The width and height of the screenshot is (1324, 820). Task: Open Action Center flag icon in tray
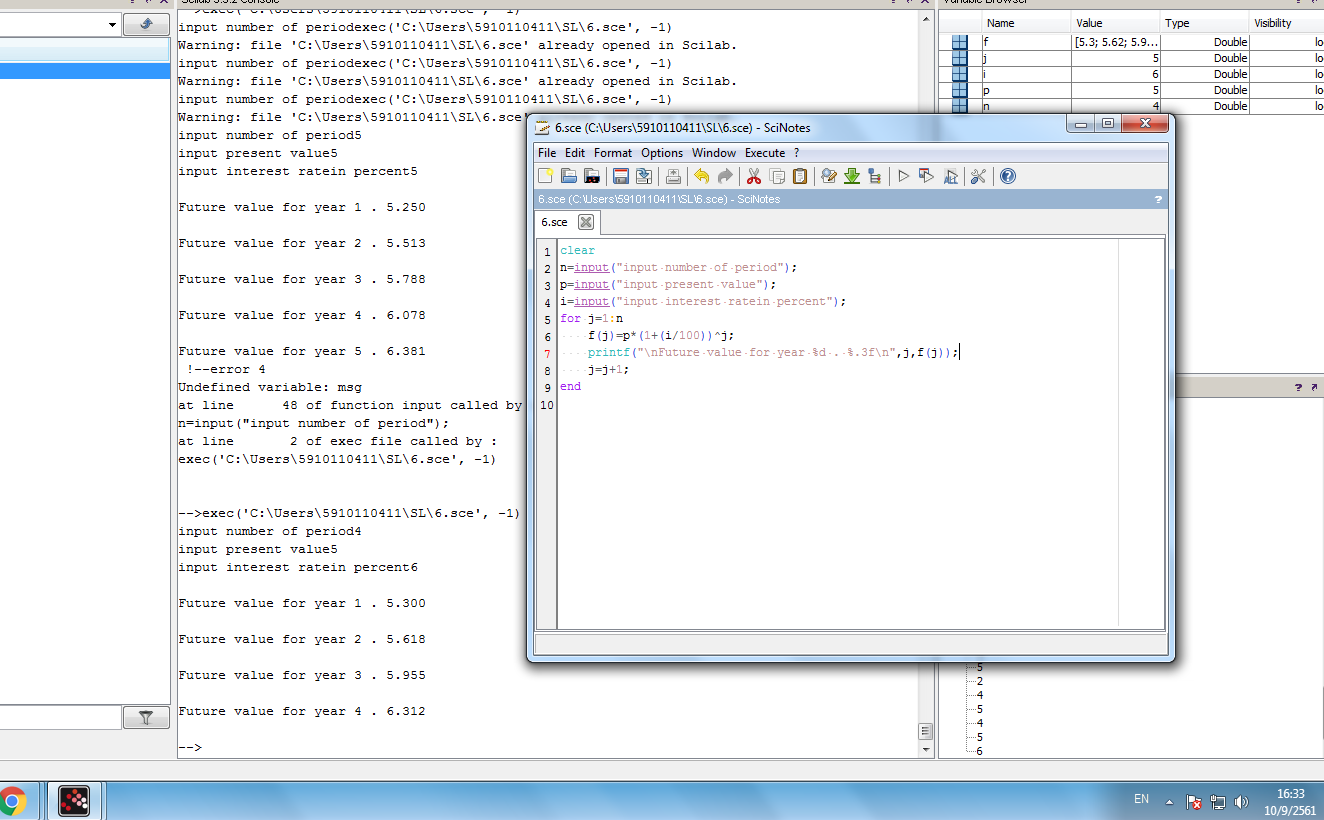tap(1193, 801)
